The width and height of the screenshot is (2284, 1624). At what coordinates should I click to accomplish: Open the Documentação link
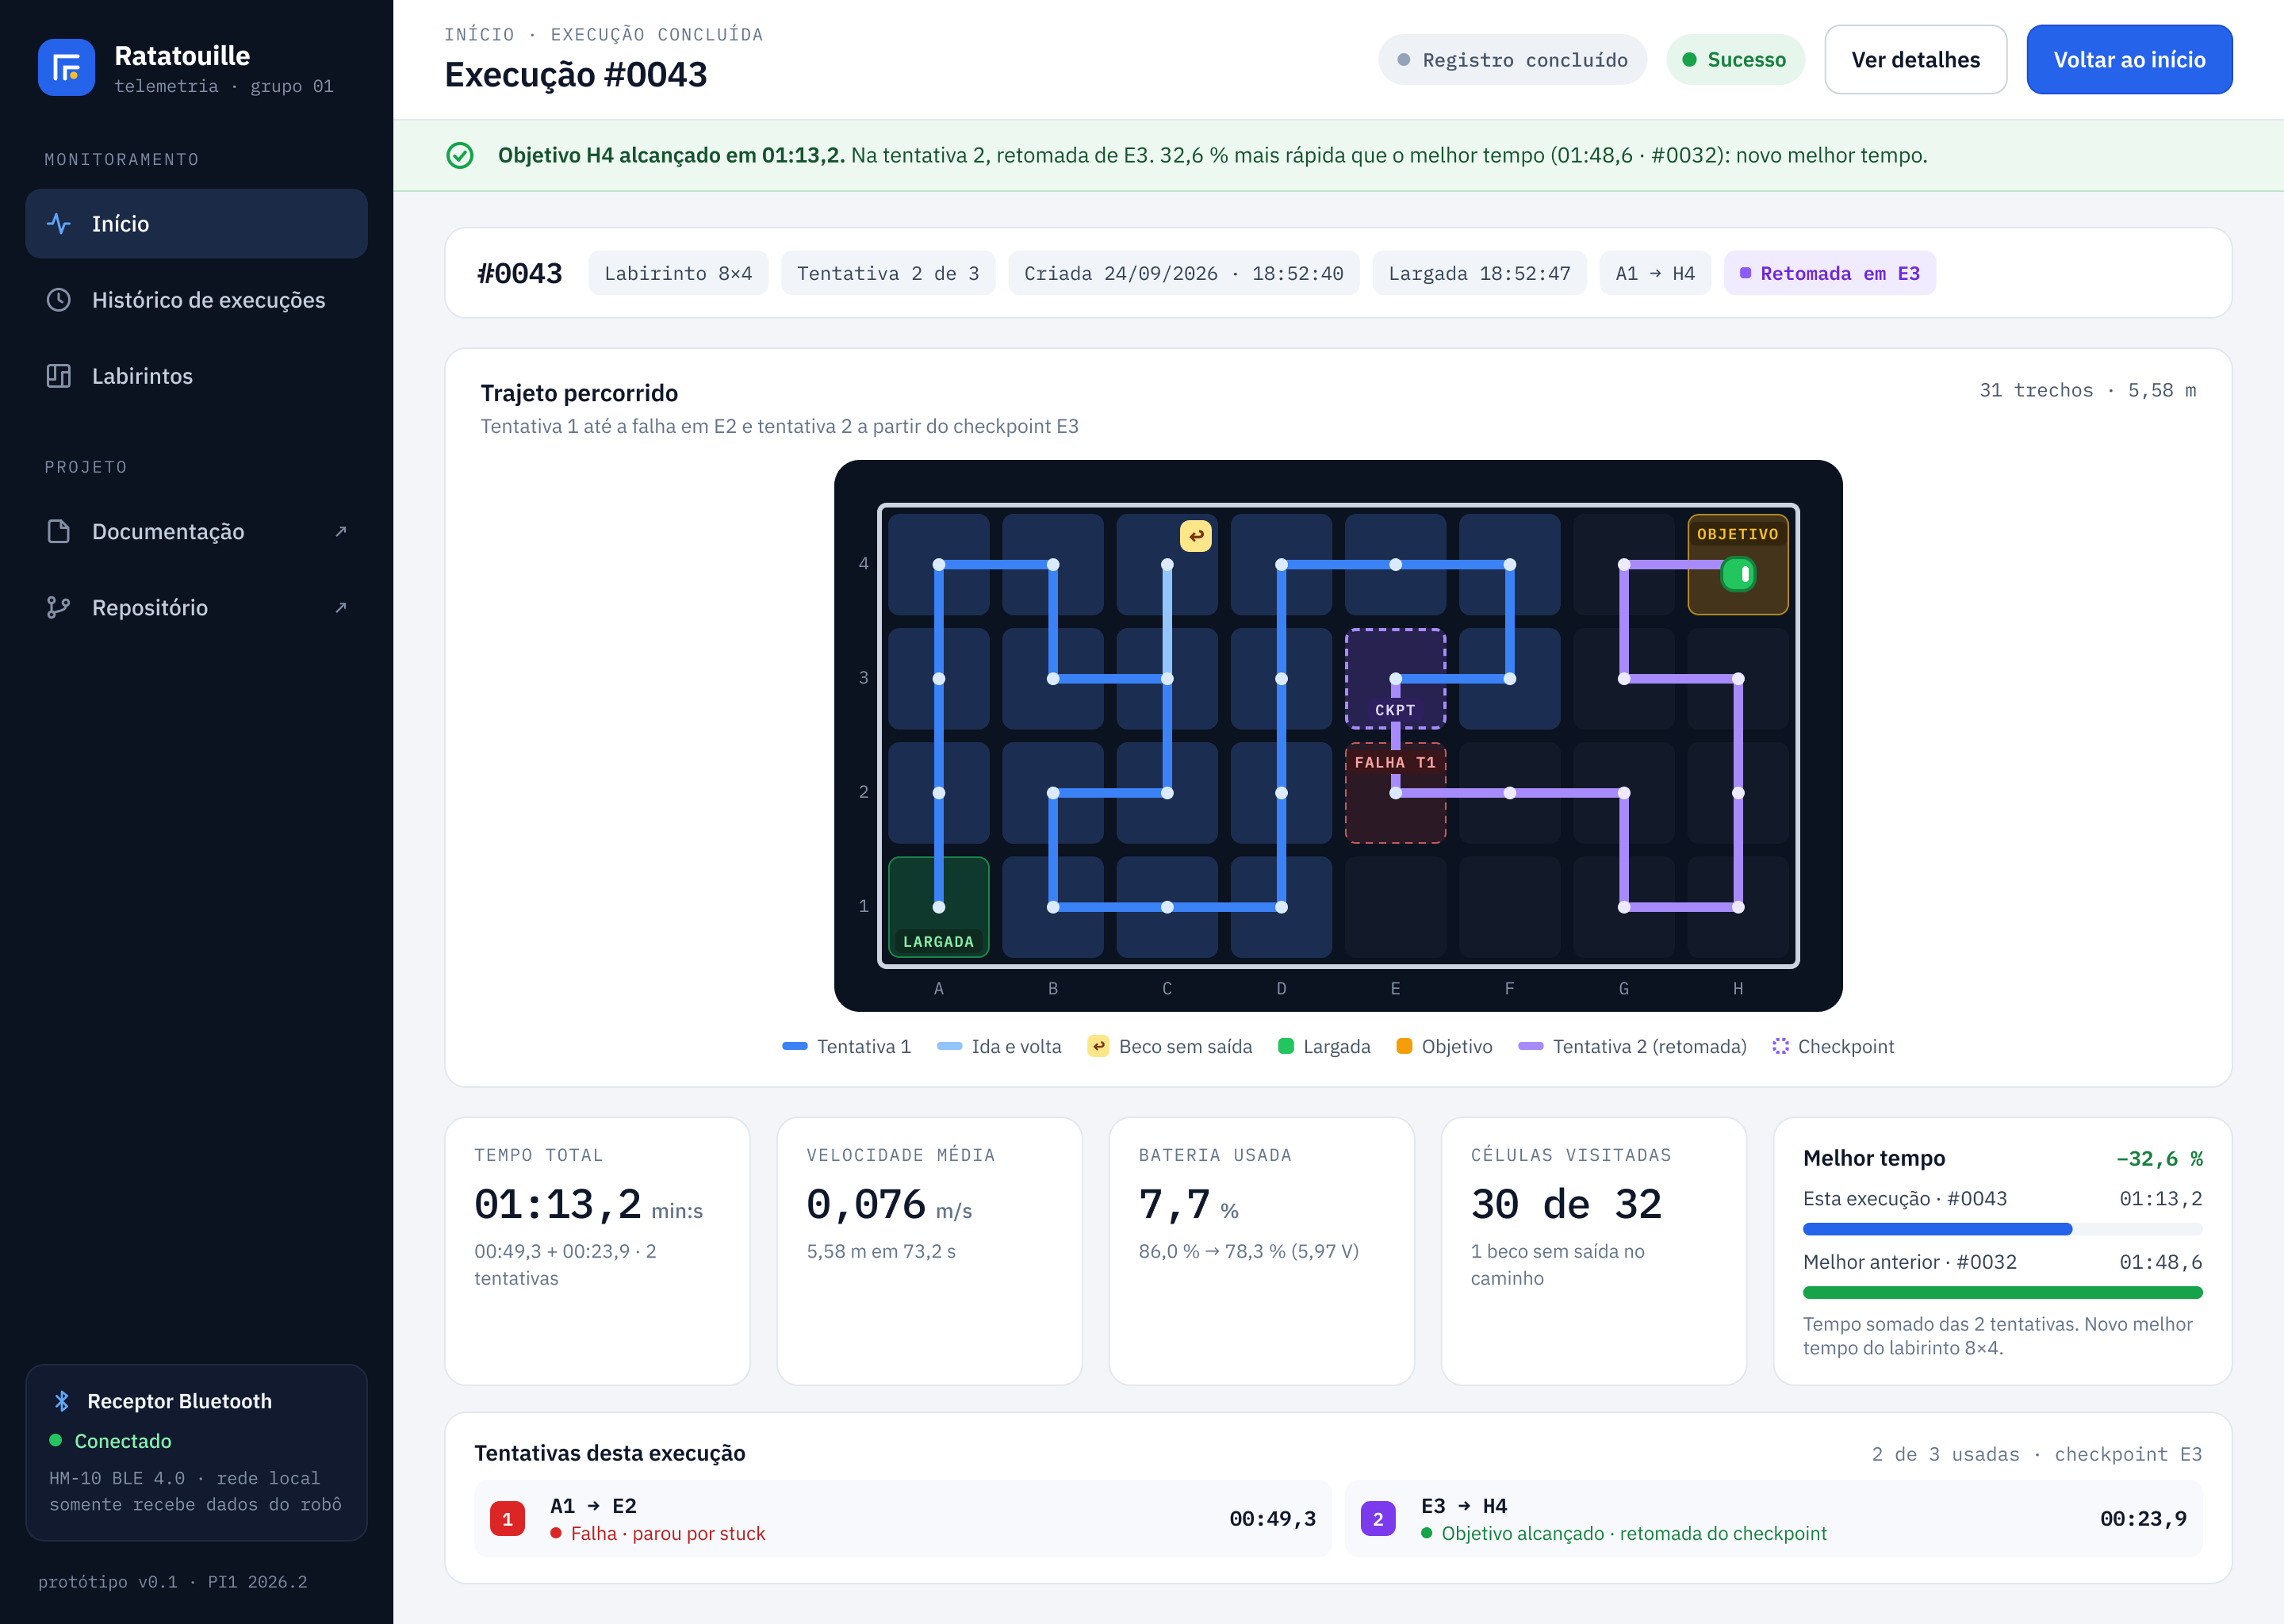(x=196, y=531)
